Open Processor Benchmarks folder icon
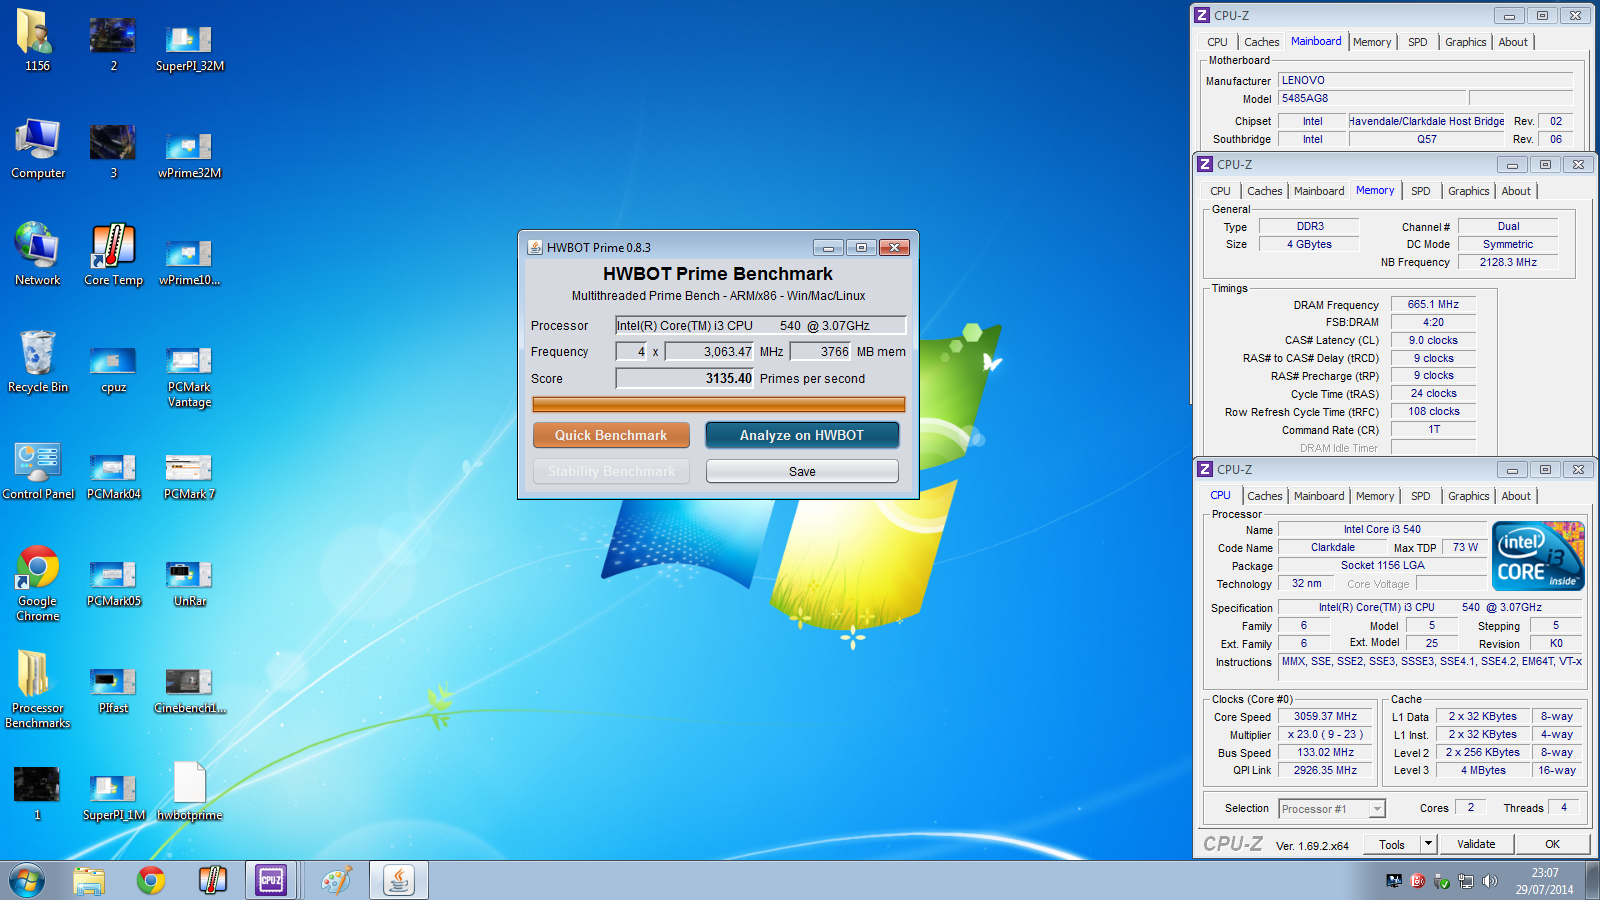 (37, 690)
